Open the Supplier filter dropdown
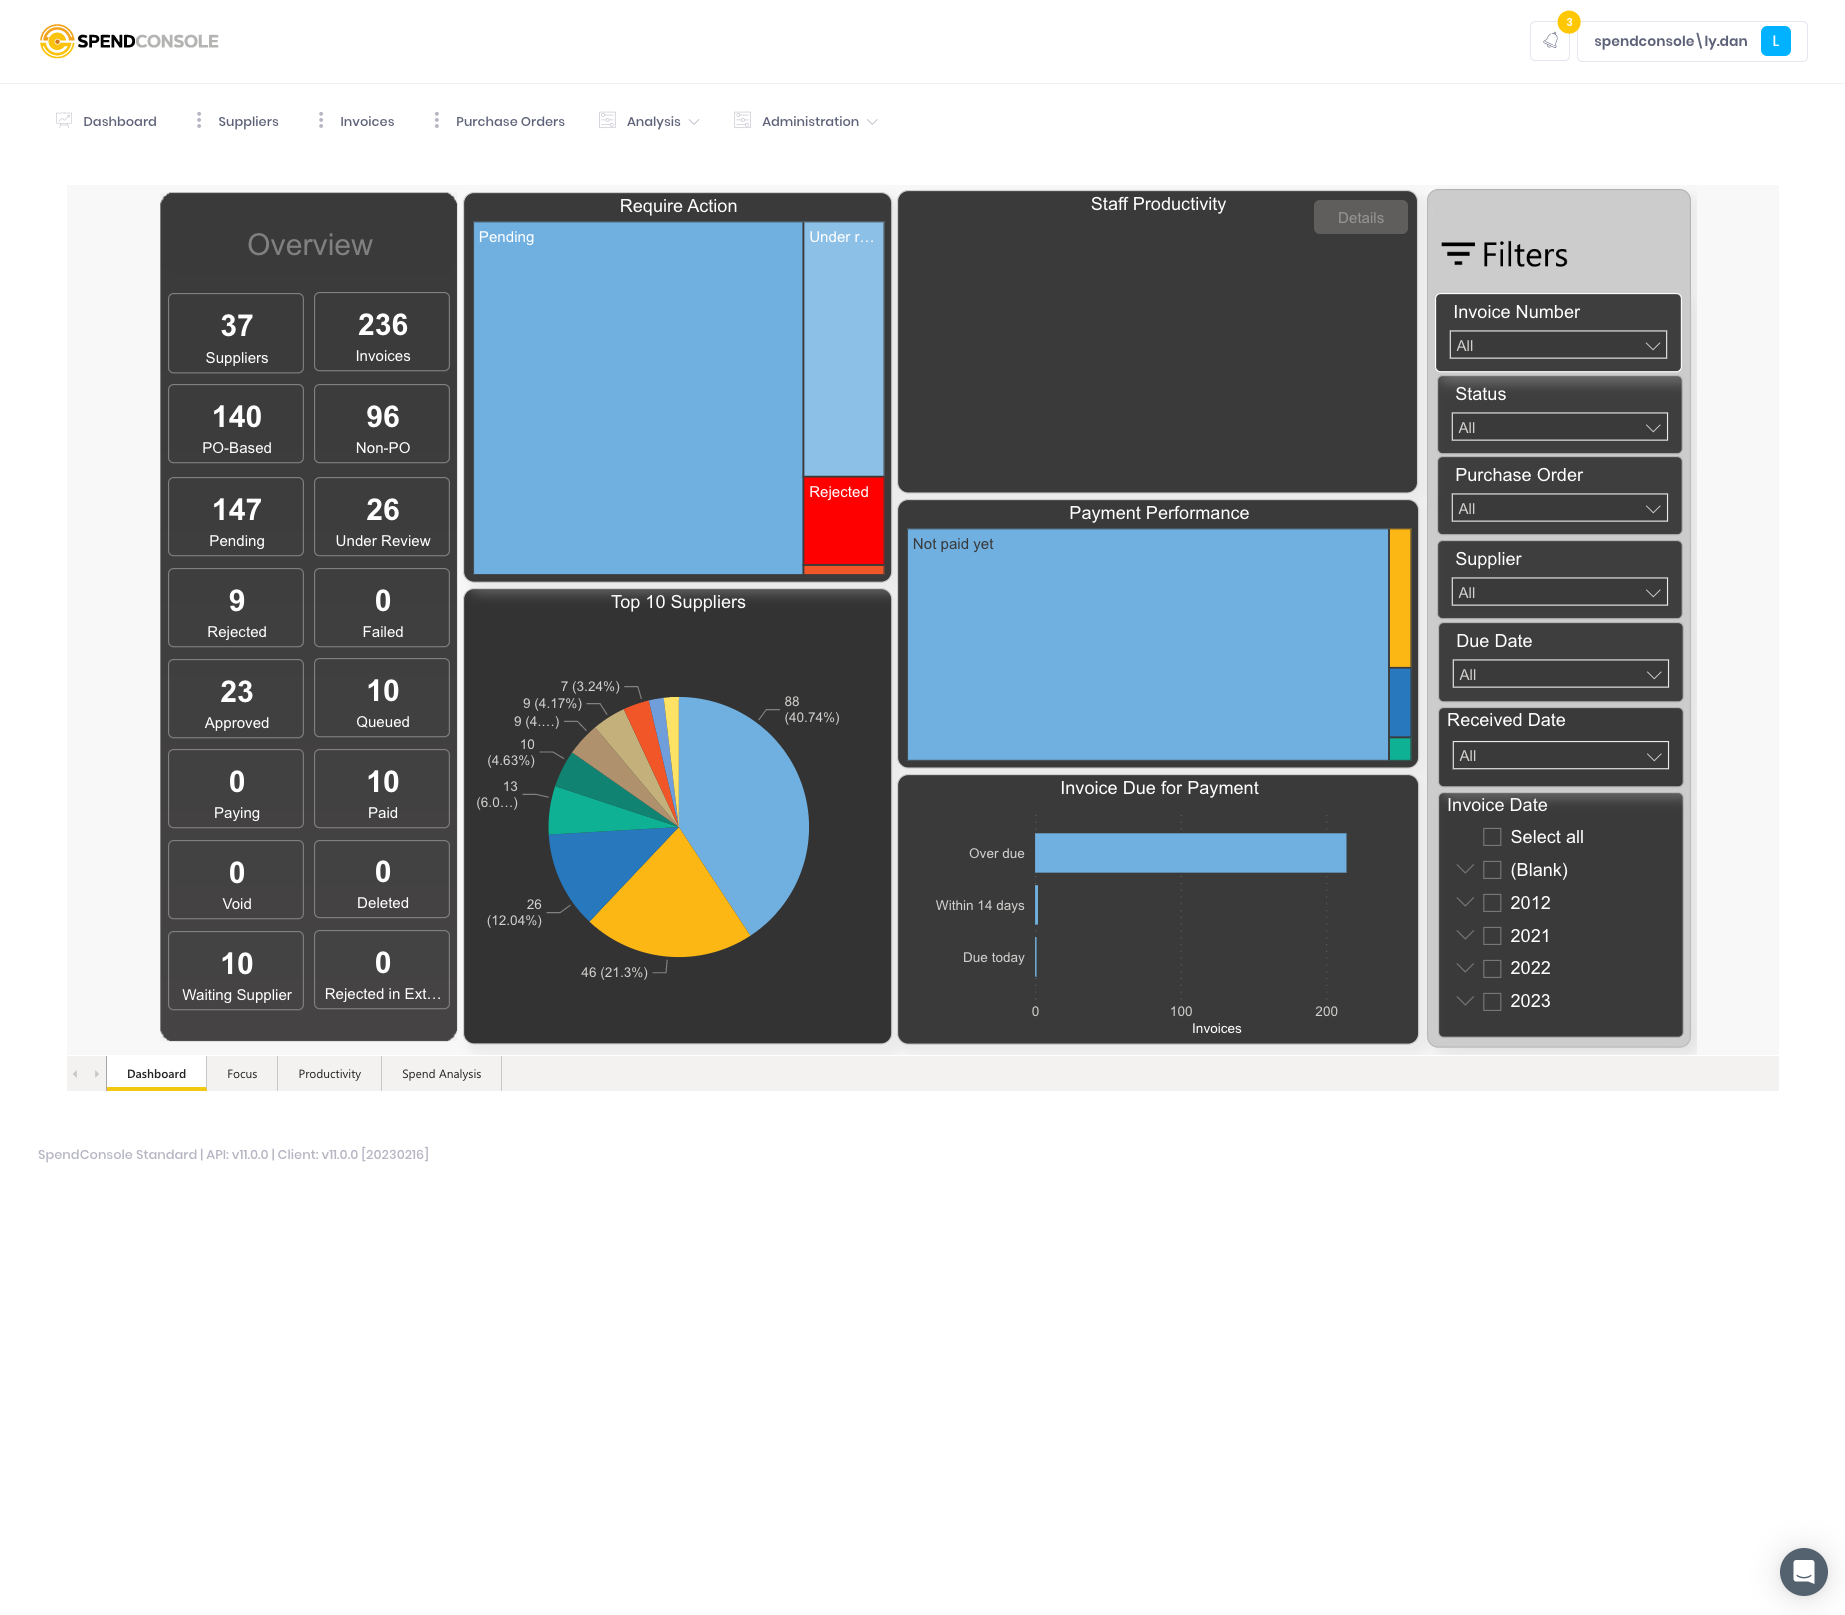Viewport: 1845px width, 1615px height. click(1558, 591)
